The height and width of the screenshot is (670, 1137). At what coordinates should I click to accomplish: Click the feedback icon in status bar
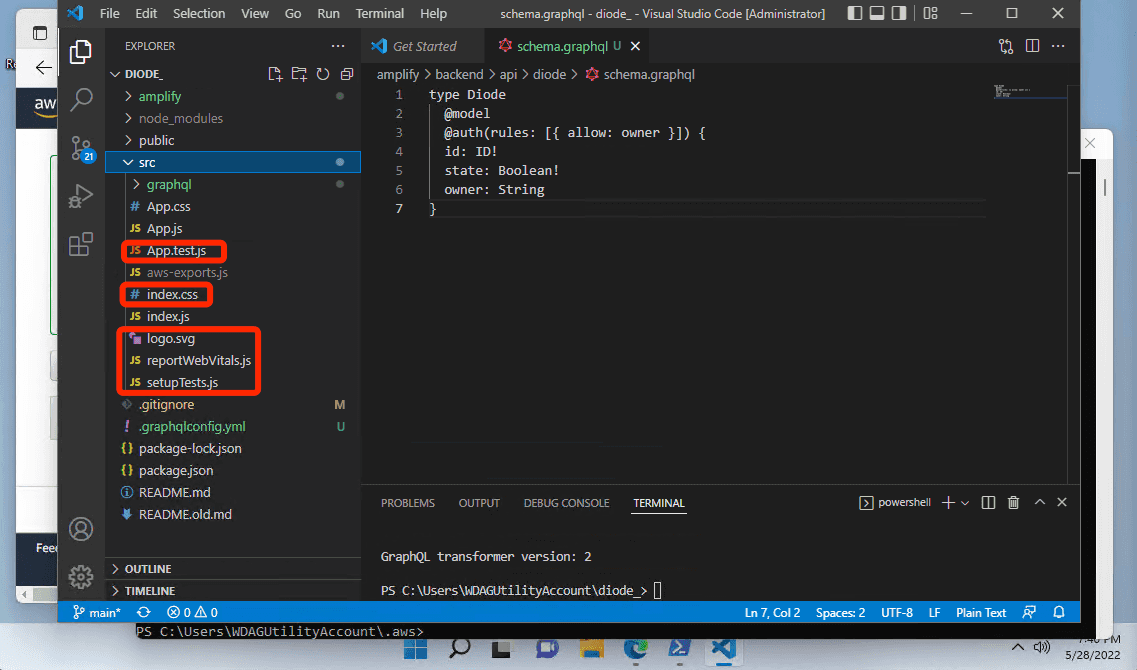click(x=1029, y=613)
